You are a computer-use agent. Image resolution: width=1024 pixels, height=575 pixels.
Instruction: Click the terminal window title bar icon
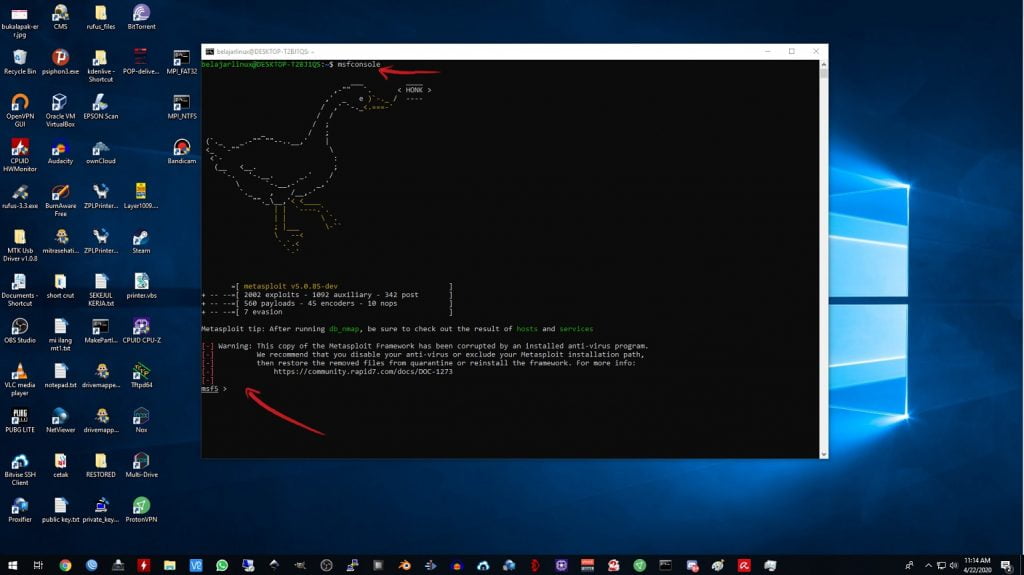[209, 52]
